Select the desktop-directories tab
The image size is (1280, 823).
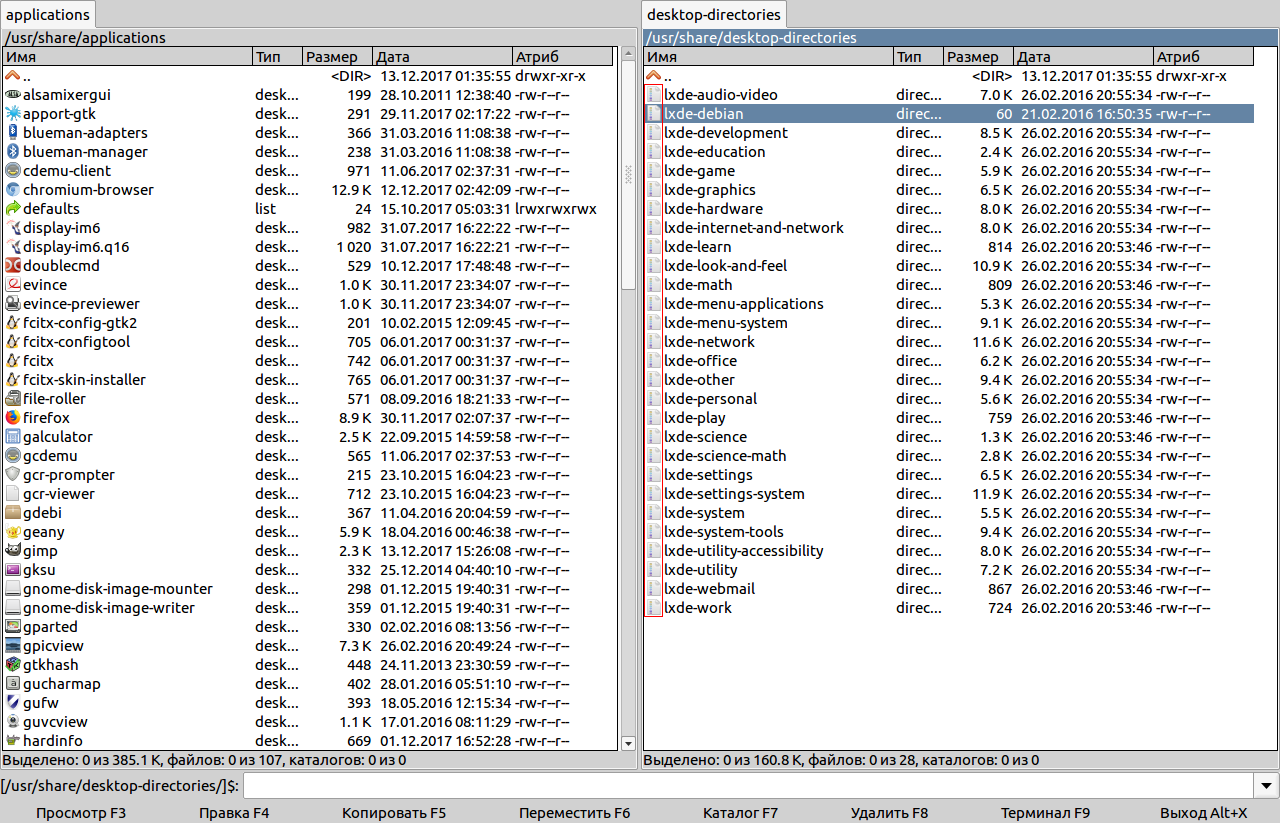click(713, 15)
